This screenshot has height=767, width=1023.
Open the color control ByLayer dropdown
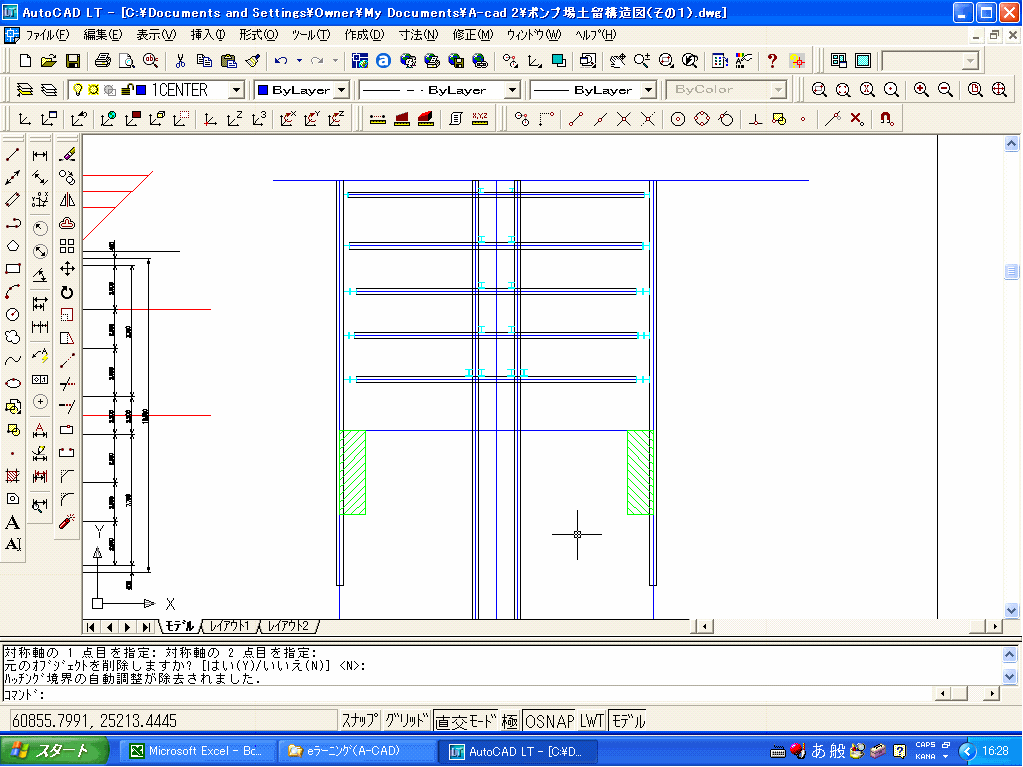click(x=342, y=89)
